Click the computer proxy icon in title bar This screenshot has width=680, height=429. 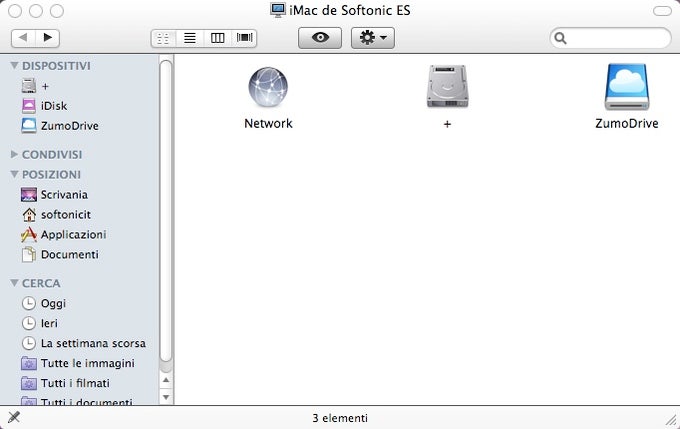tap(278, 10)
